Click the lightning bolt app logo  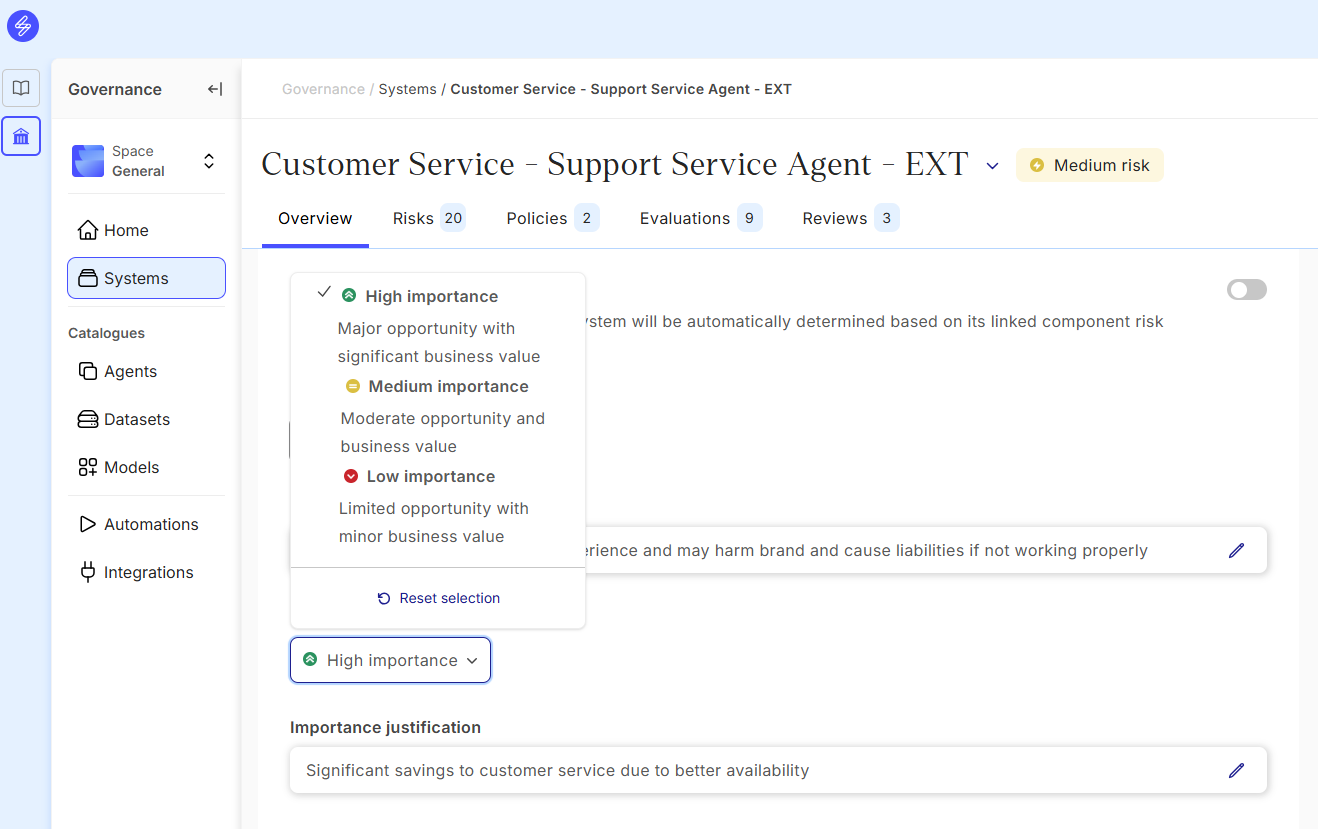[x=23, y=26]
